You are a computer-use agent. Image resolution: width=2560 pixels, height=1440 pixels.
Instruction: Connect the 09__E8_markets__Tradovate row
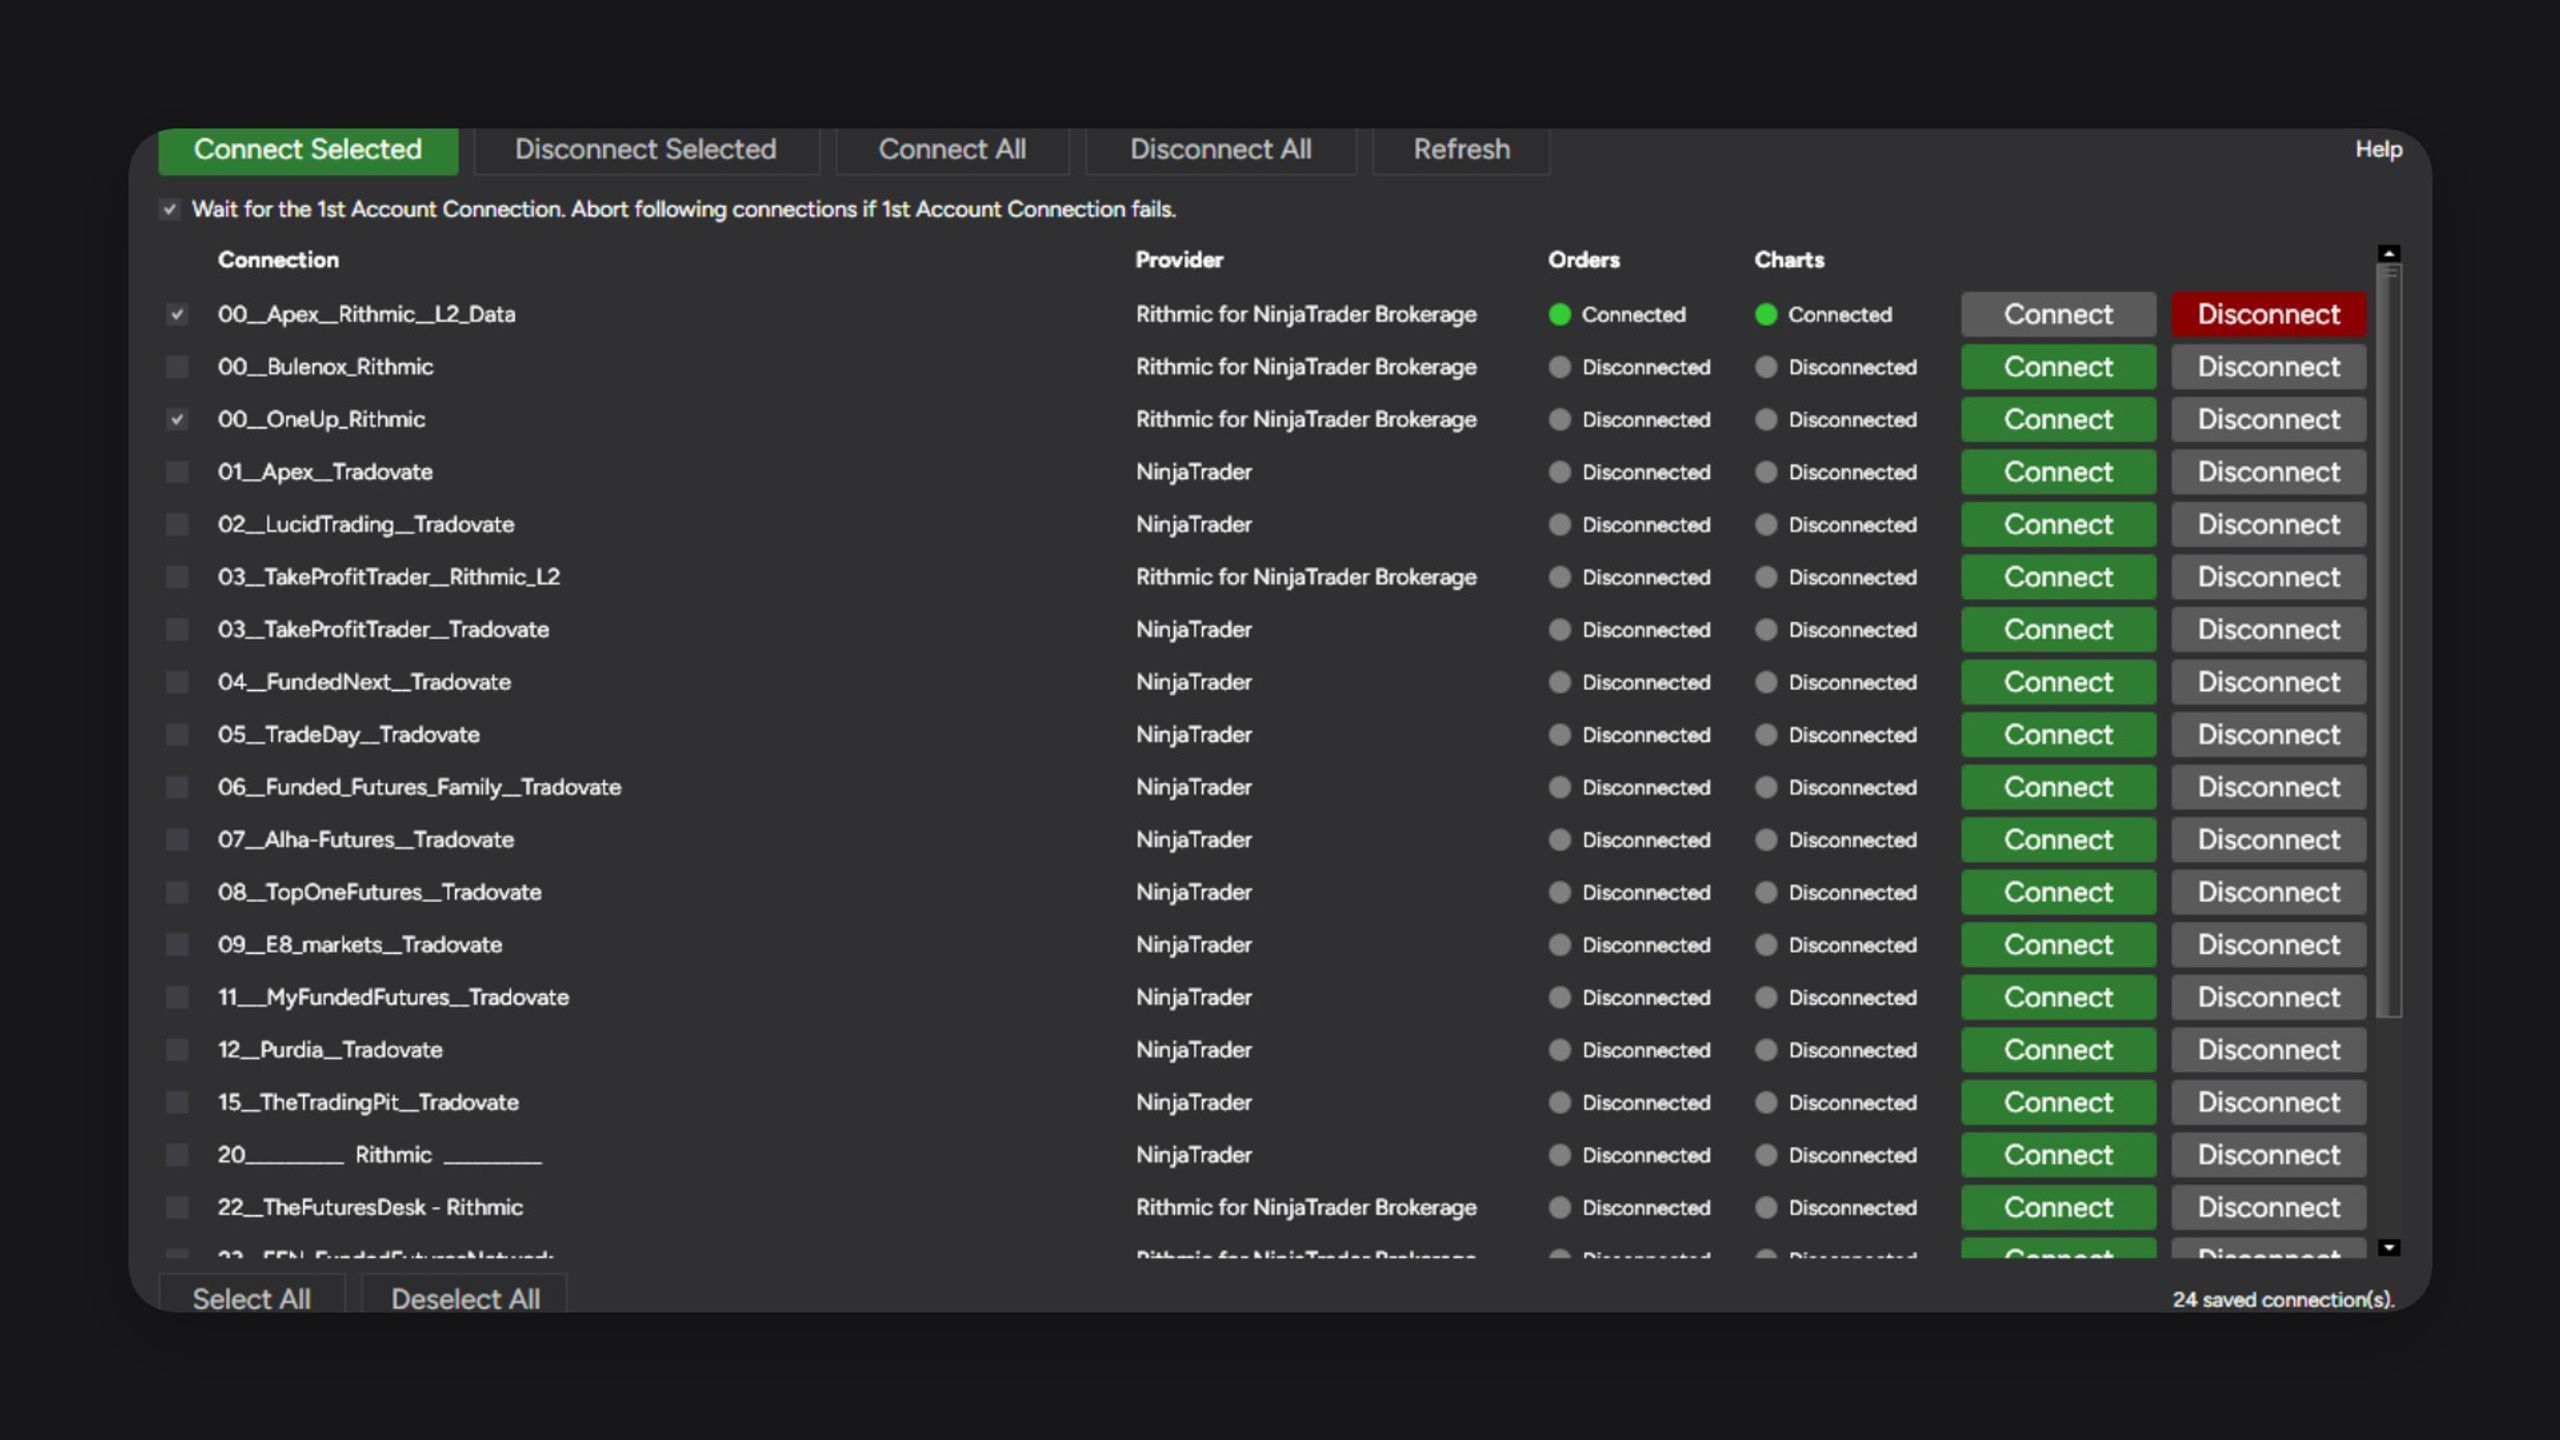click(2058, 944)
